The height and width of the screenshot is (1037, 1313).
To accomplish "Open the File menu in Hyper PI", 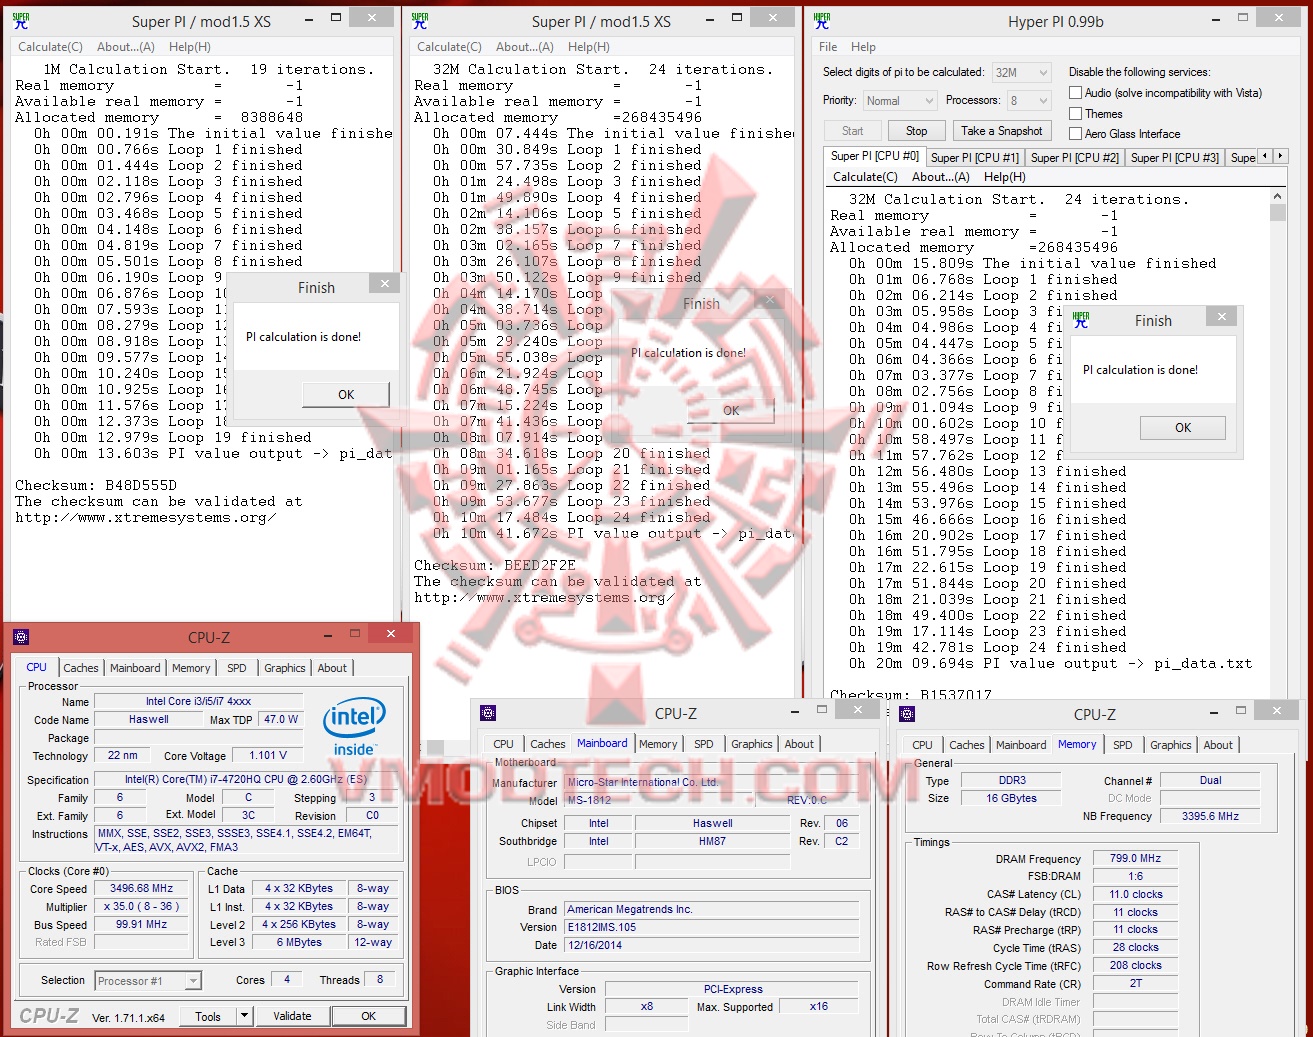I will click(x=828, y=47).
